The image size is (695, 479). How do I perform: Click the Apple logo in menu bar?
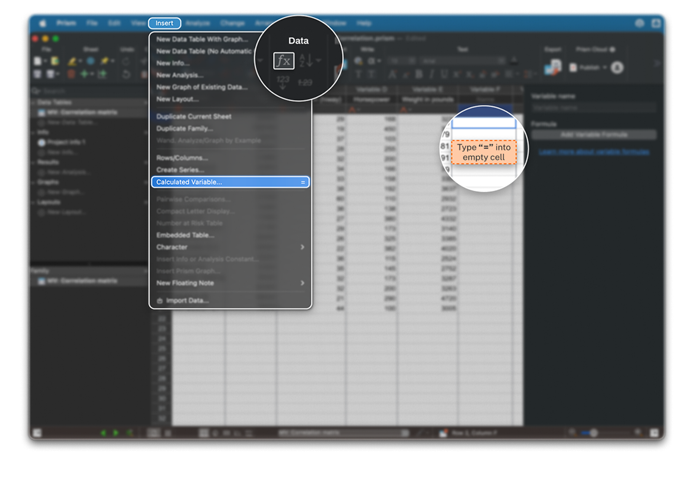(x=41, y=22)
